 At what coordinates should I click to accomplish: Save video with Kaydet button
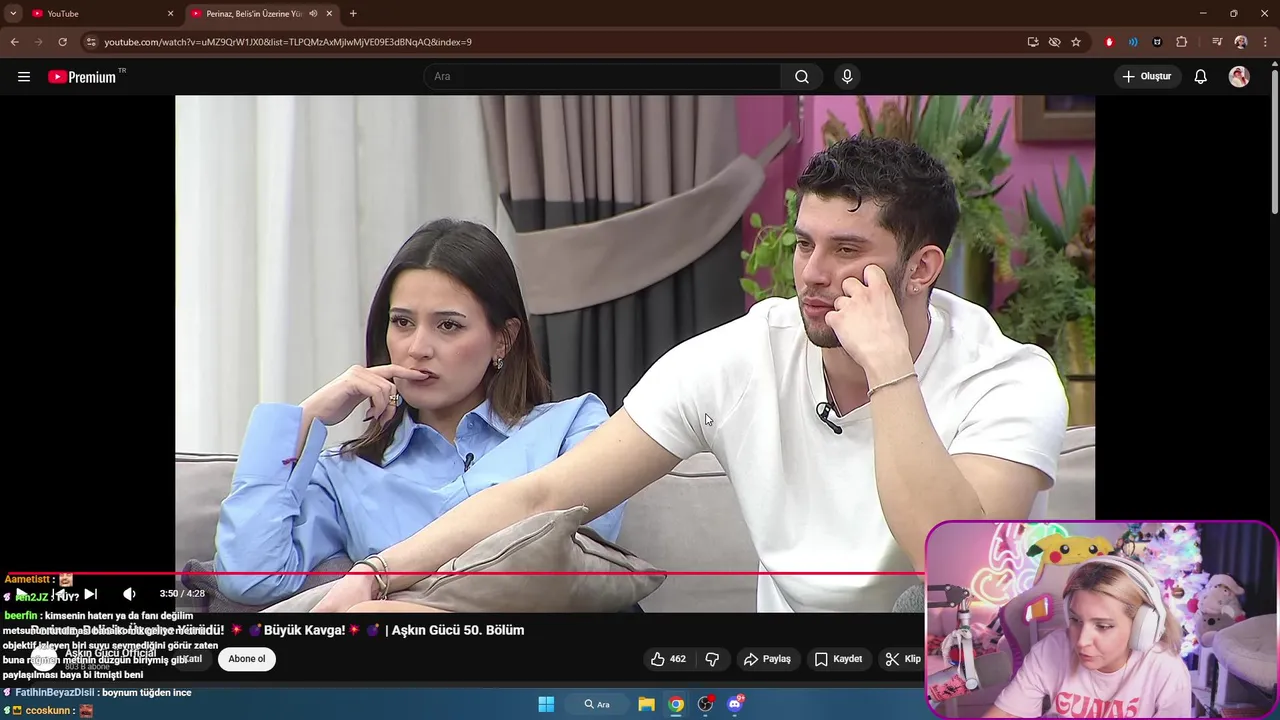click(838, 659)
